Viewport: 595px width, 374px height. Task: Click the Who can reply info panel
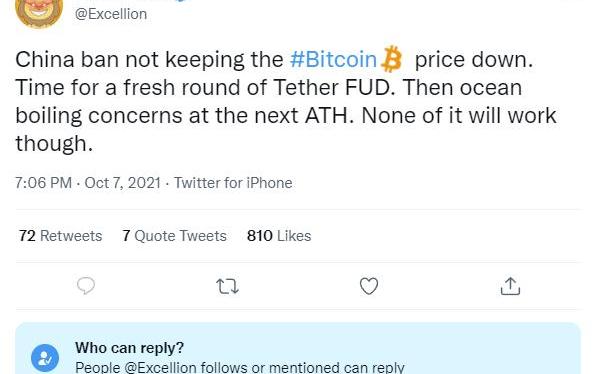point(298,349)
